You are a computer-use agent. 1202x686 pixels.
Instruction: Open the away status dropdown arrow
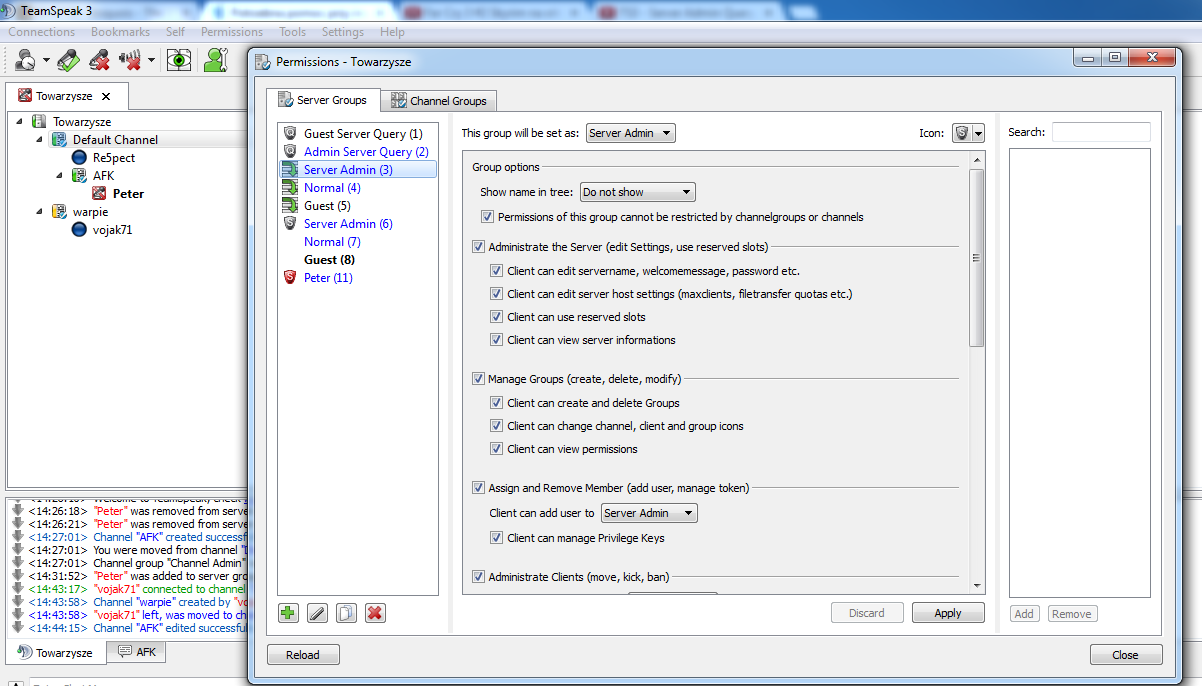coord(46,60)
